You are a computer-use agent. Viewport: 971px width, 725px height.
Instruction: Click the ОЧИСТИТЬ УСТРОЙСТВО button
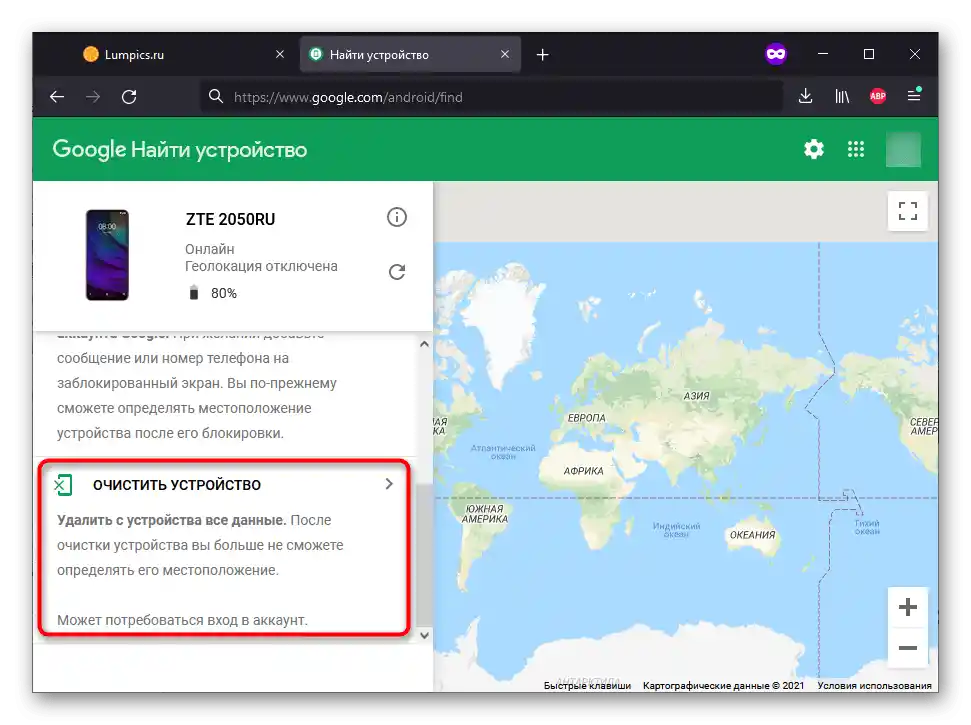pyautogui.click(x=224, y=484)
